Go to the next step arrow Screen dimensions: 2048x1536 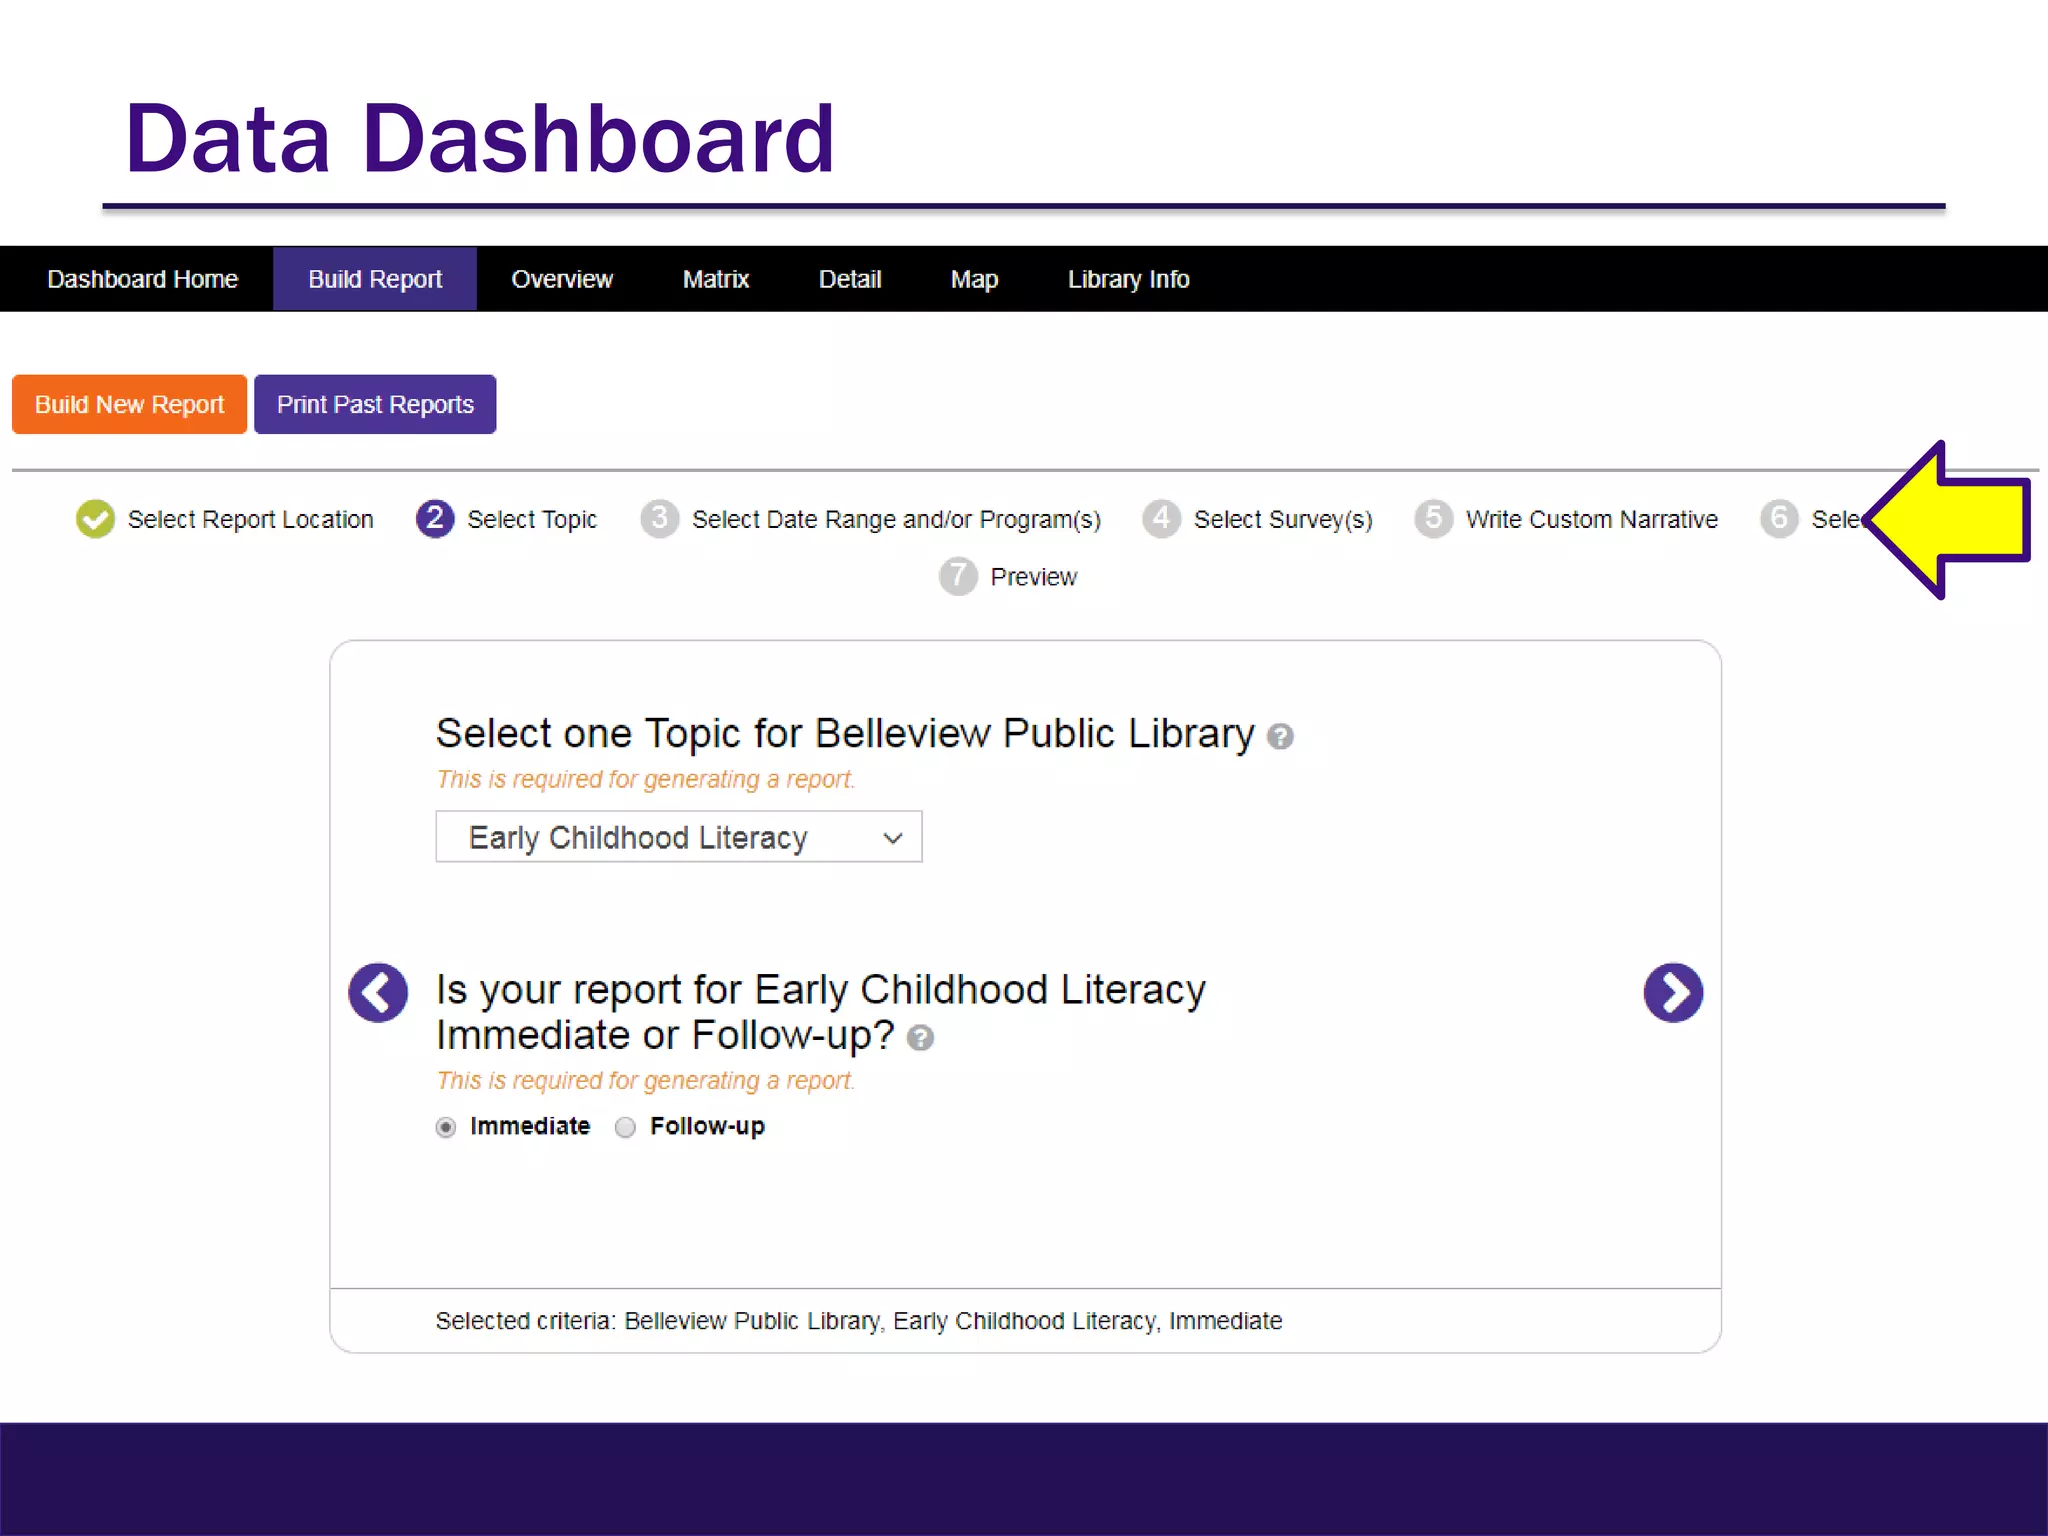point(1673,992)
